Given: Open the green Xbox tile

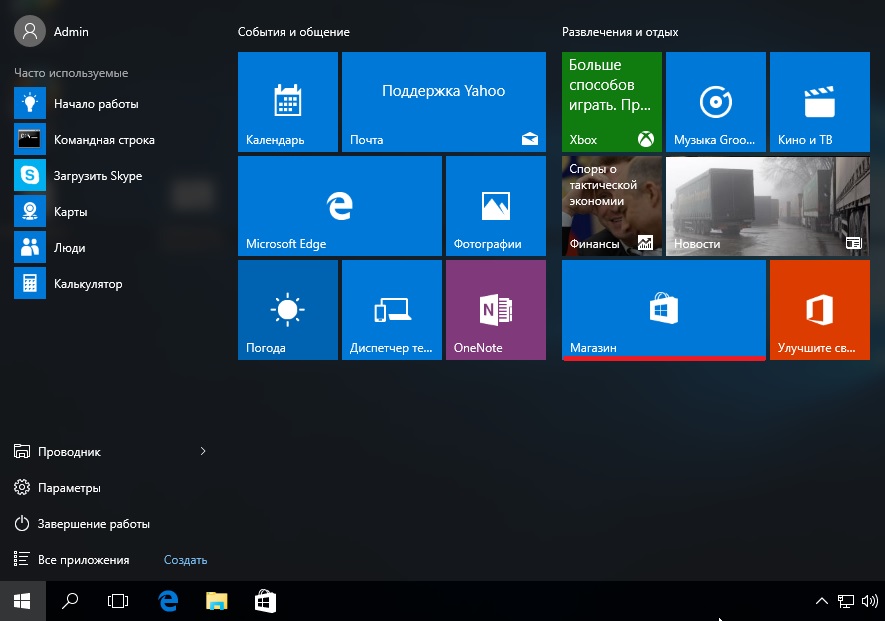Looking at the screenshot, I should [x=612, y=102].
